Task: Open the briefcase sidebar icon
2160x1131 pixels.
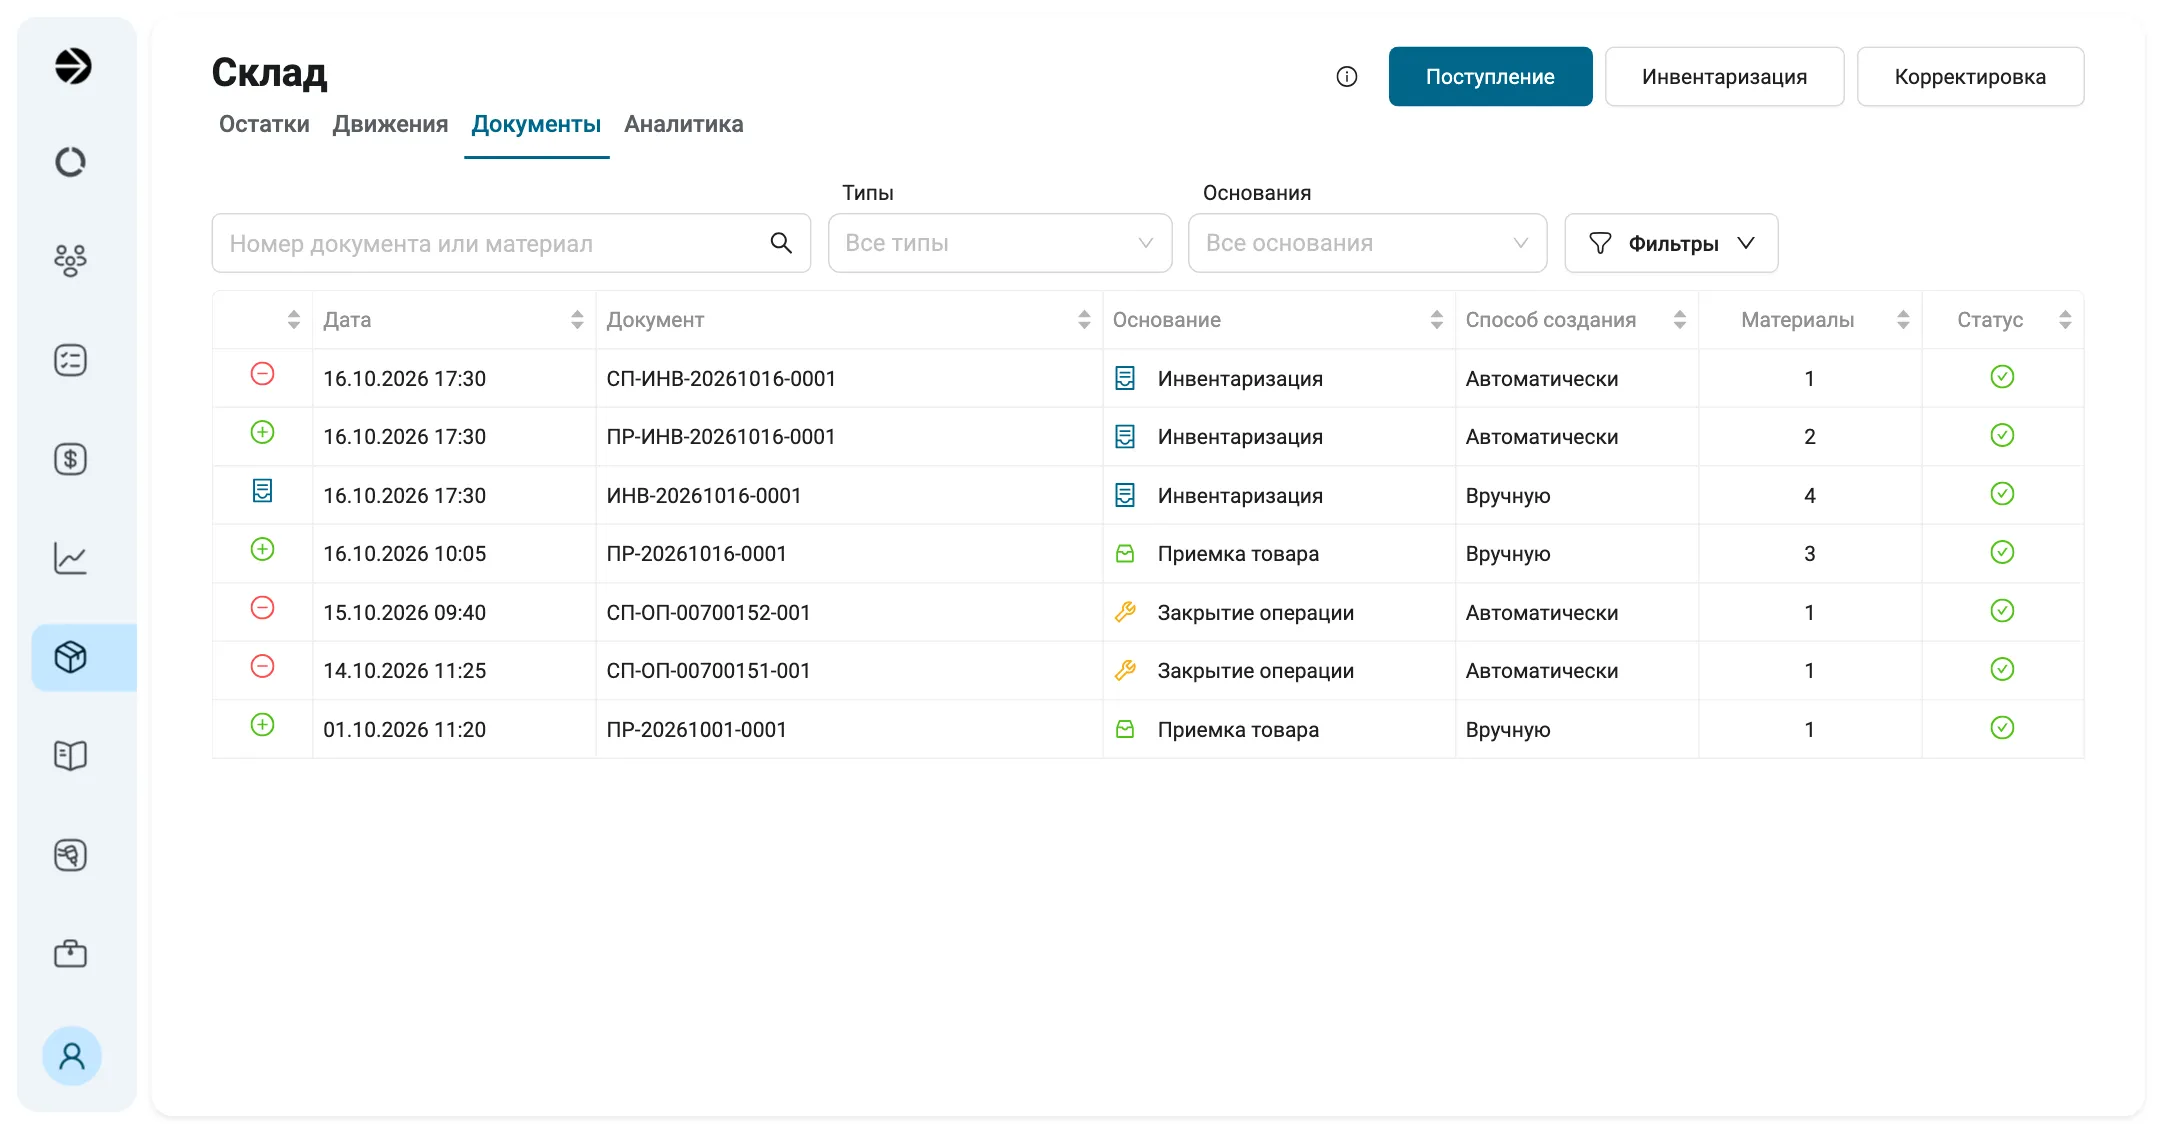Action: click(x=70, y=954)
